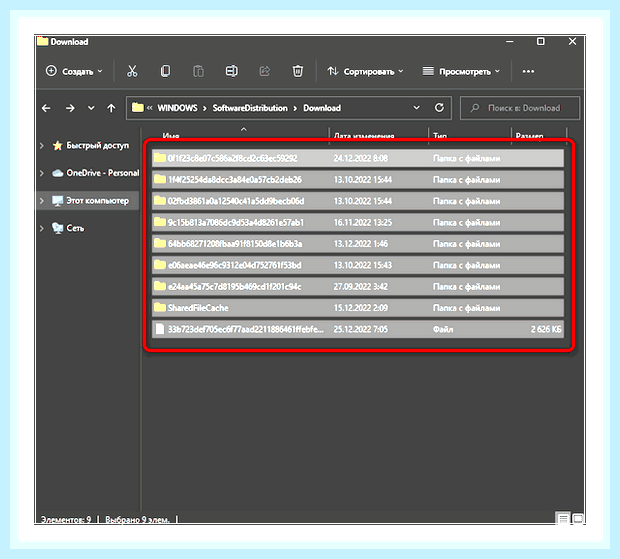The image size is (620, 559).
Task: Switch to details view icon in status bar
Action: pyautogui.click(x=563, y=518)
